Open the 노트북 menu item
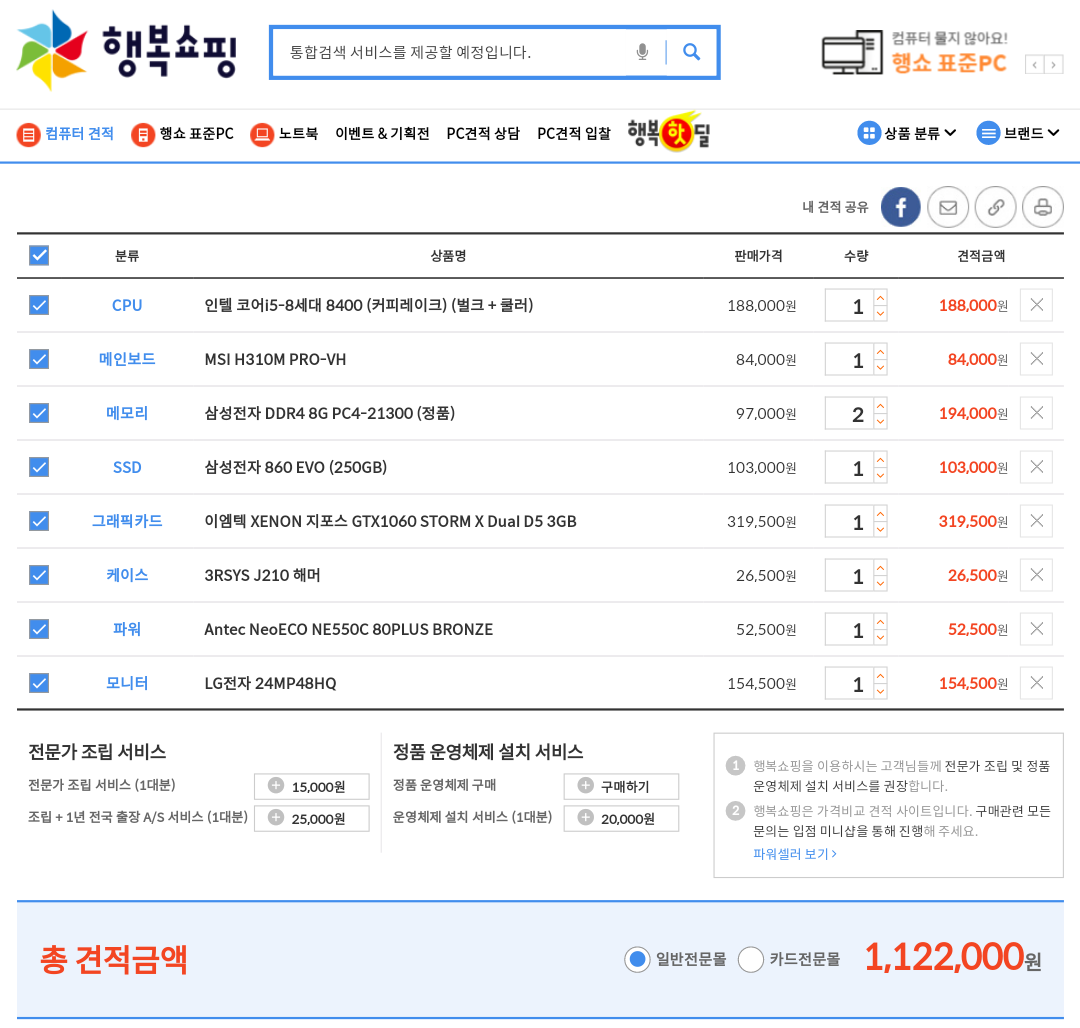Viewport: 1080px width, 1028px height. [284, 134]
